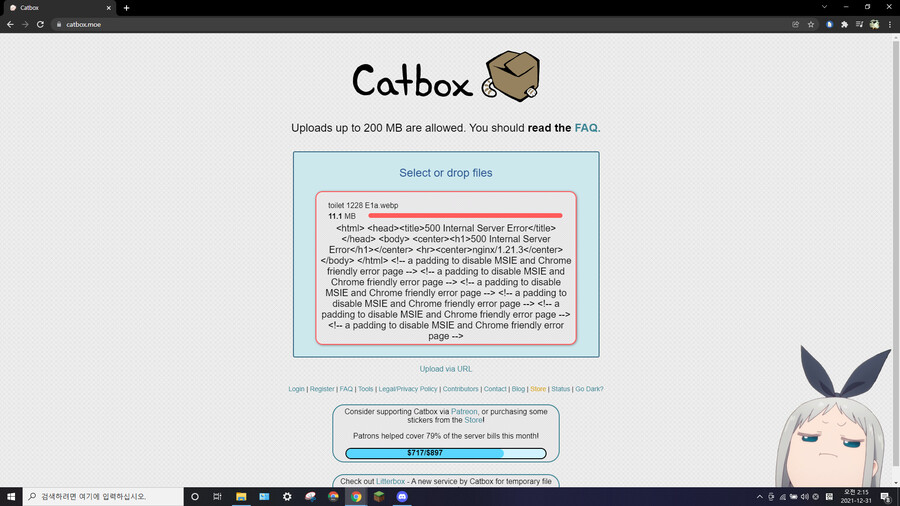
Task: Open the Tools link
Action: [x=366, y=389]
